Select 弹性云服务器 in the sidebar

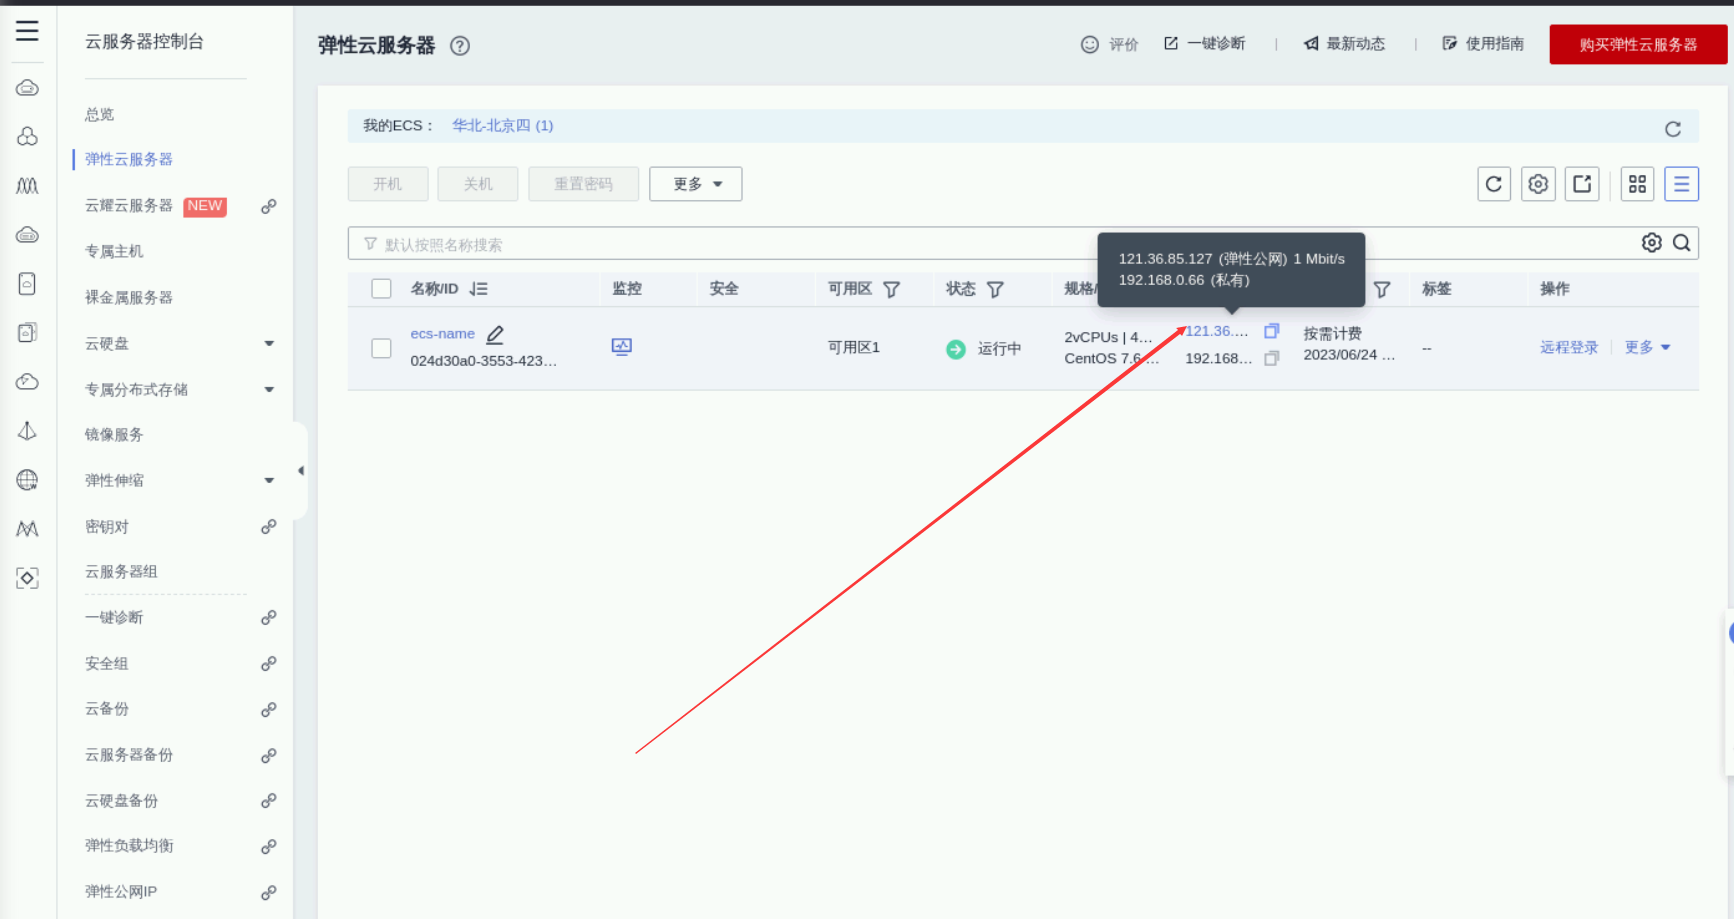pos(129,160)
